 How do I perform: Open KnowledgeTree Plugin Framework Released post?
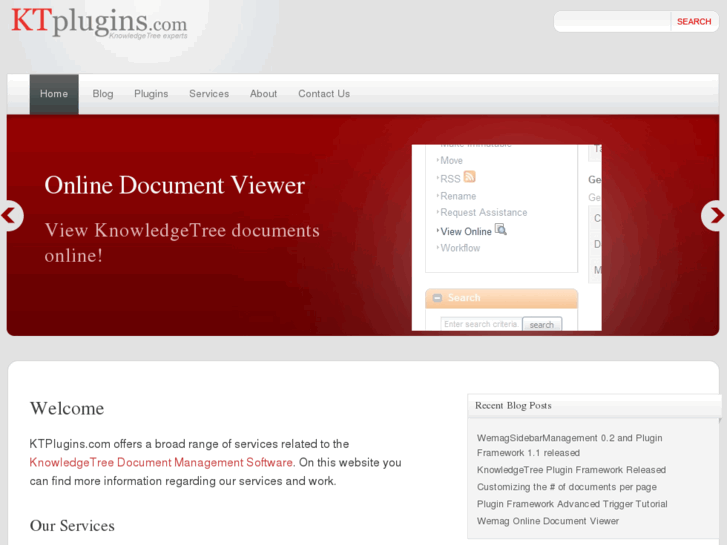coord(571,470)
